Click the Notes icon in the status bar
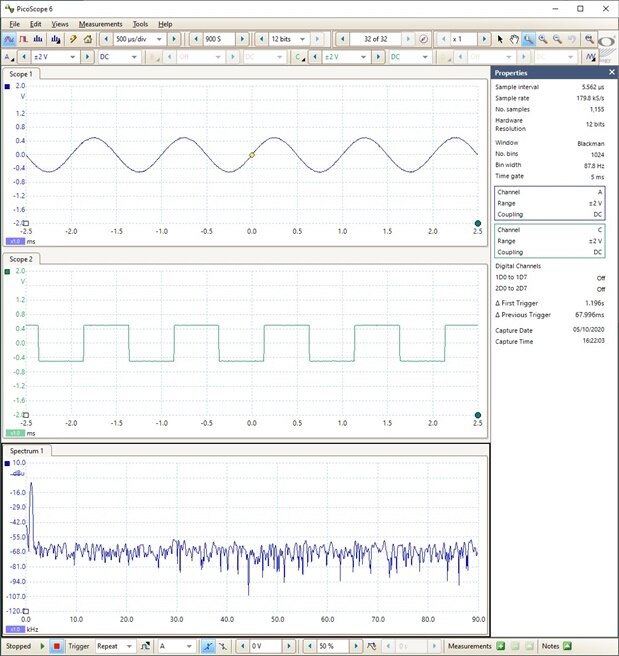 [566, 646]
